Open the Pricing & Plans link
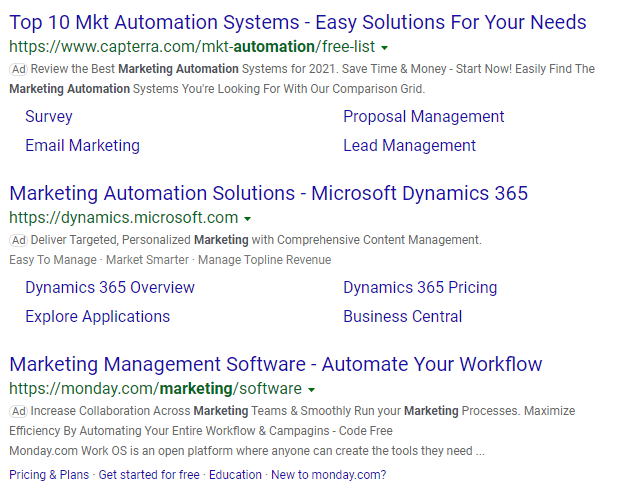 click(x=49, y=475)
